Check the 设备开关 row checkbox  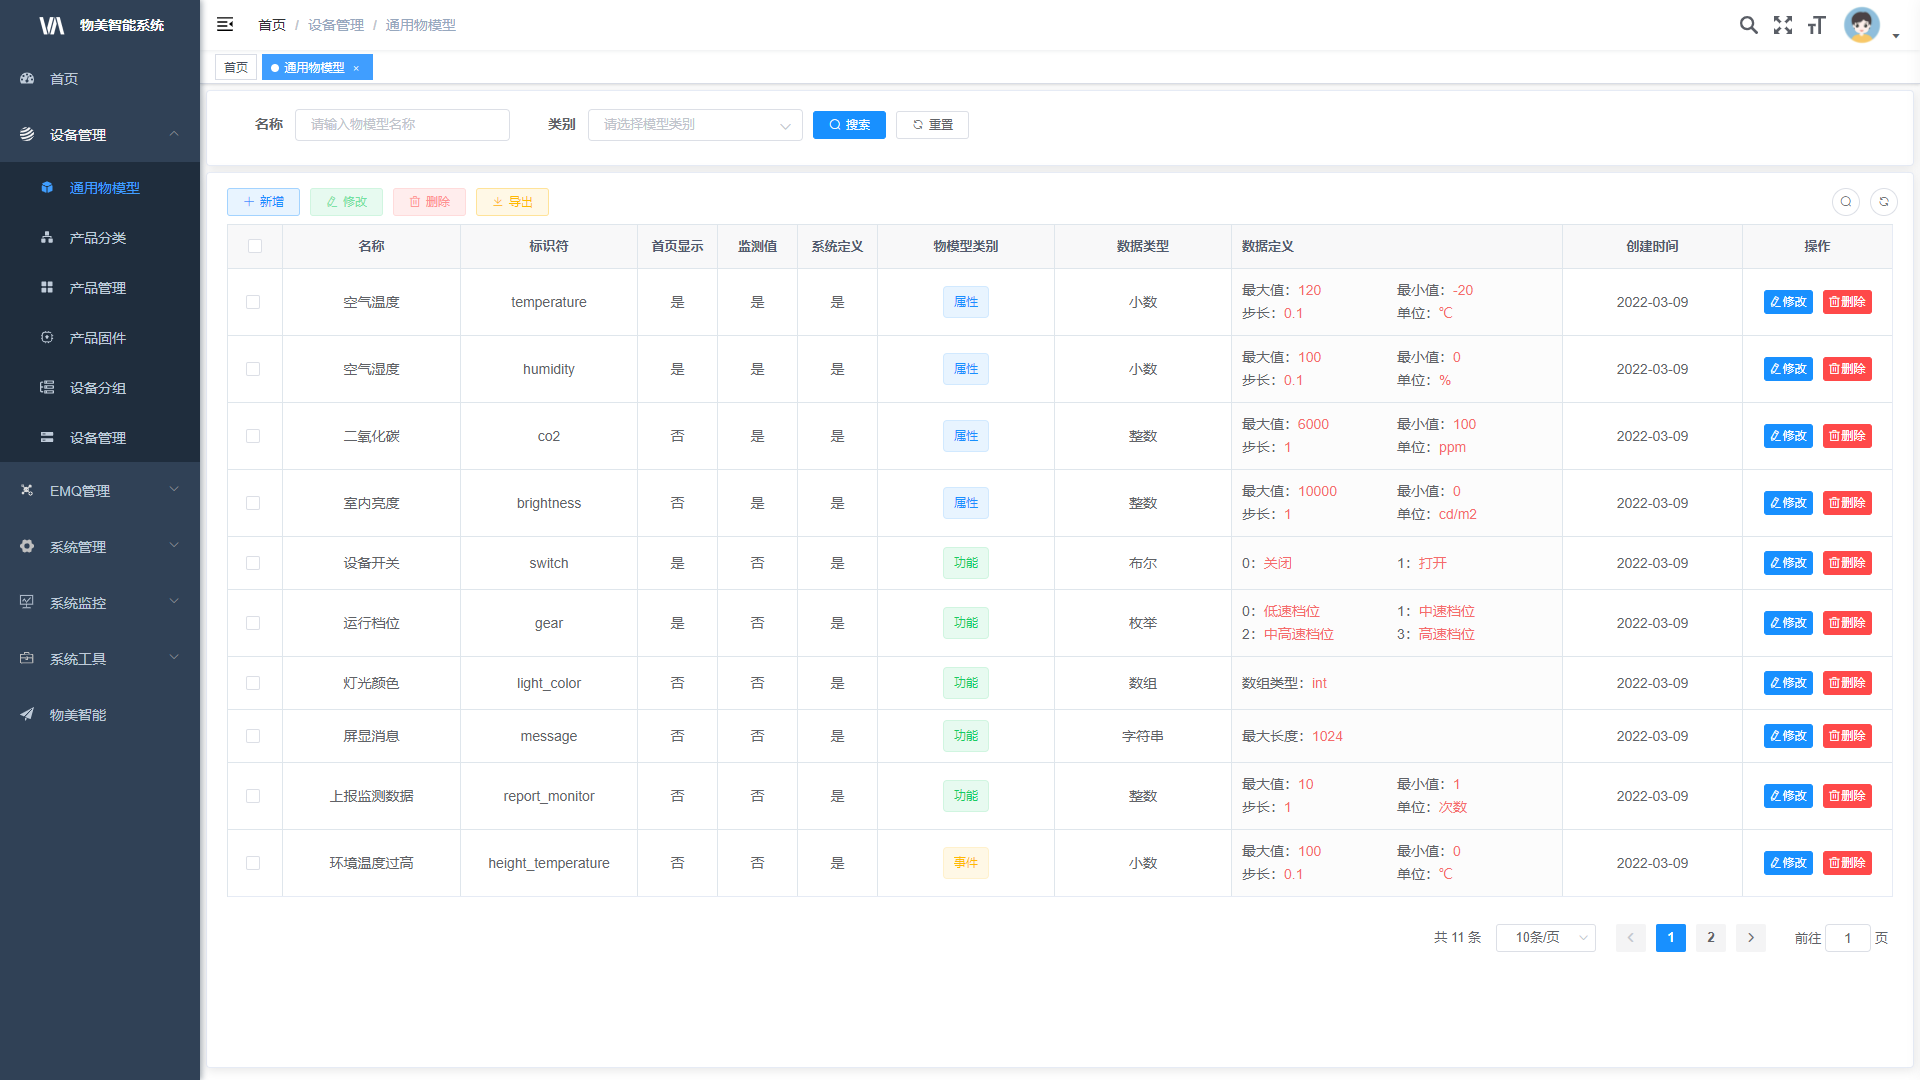coord(253,563)
